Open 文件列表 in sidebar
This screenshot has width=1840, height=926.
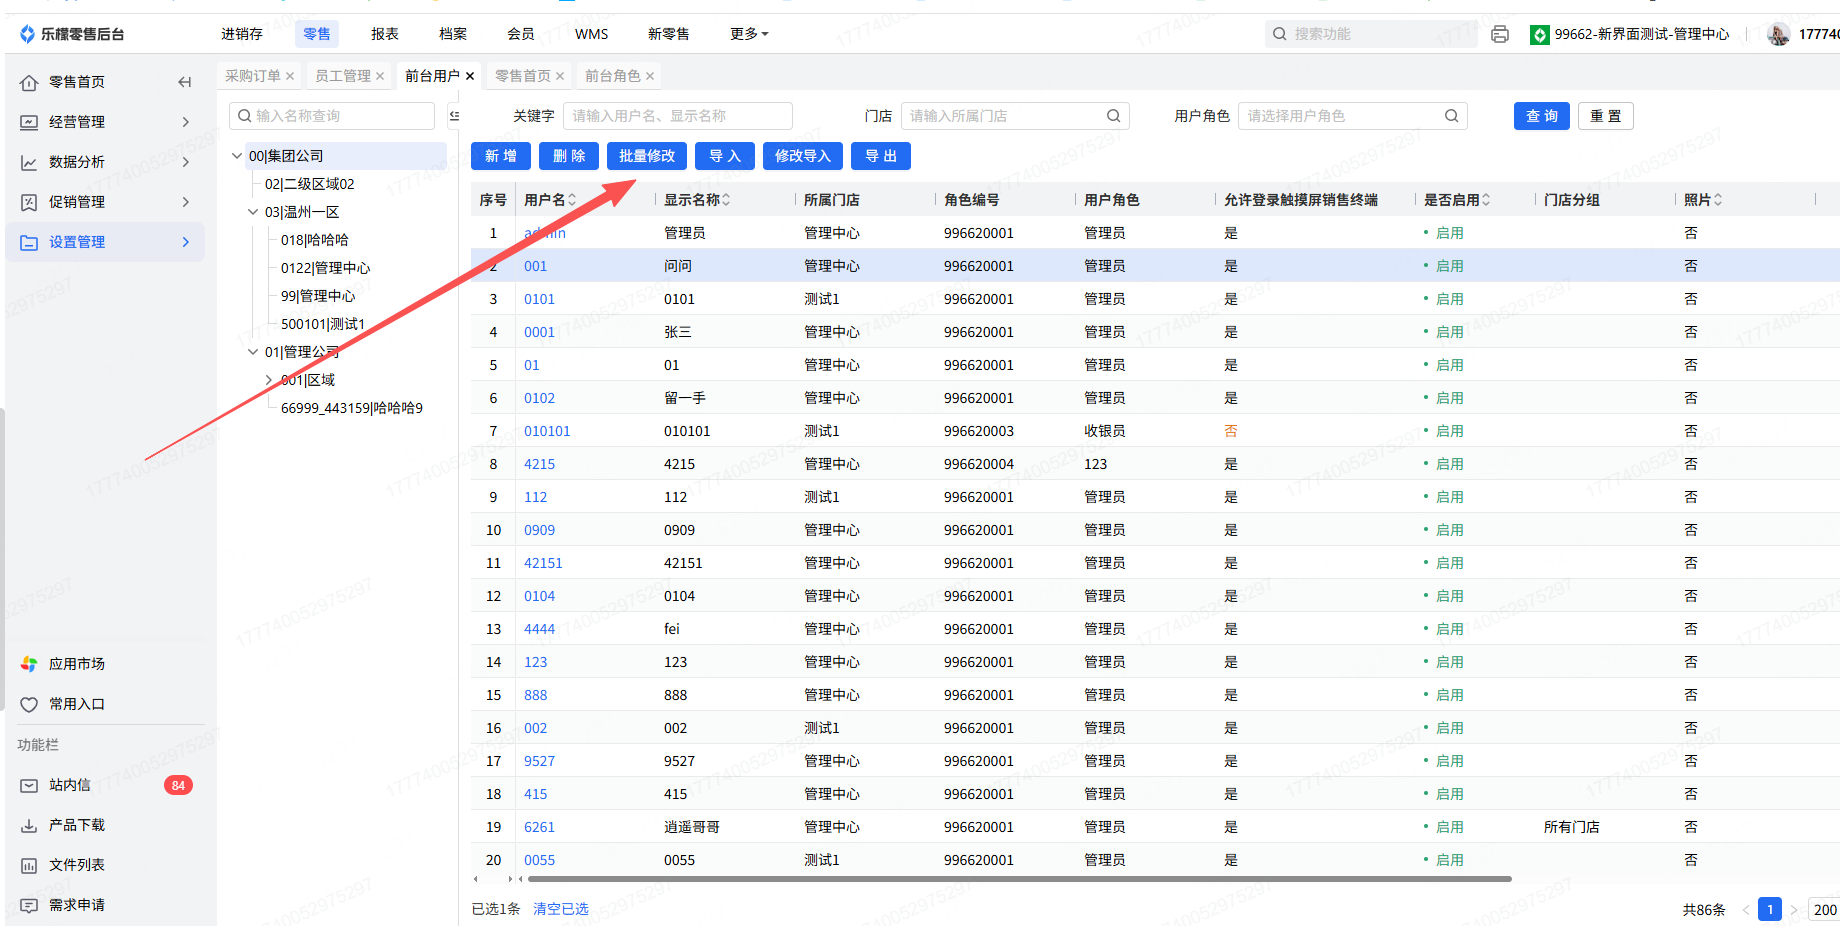(x=76, y=865)
